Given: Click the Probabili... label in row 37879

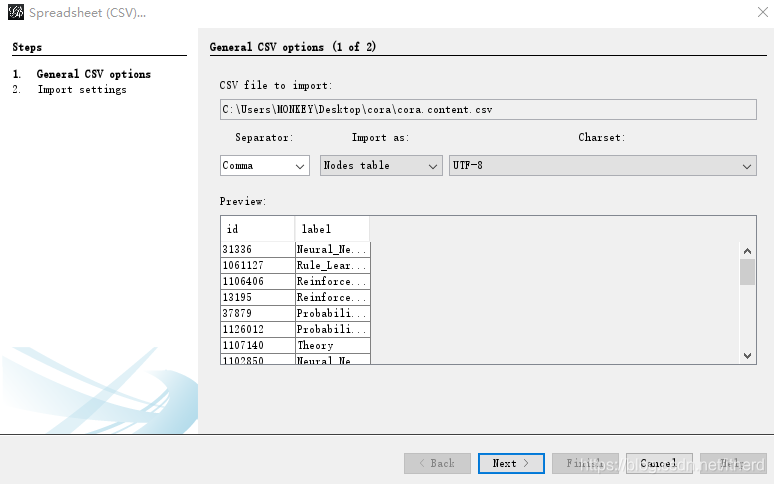Looking at the screenshot, I should tap(333, 313).
